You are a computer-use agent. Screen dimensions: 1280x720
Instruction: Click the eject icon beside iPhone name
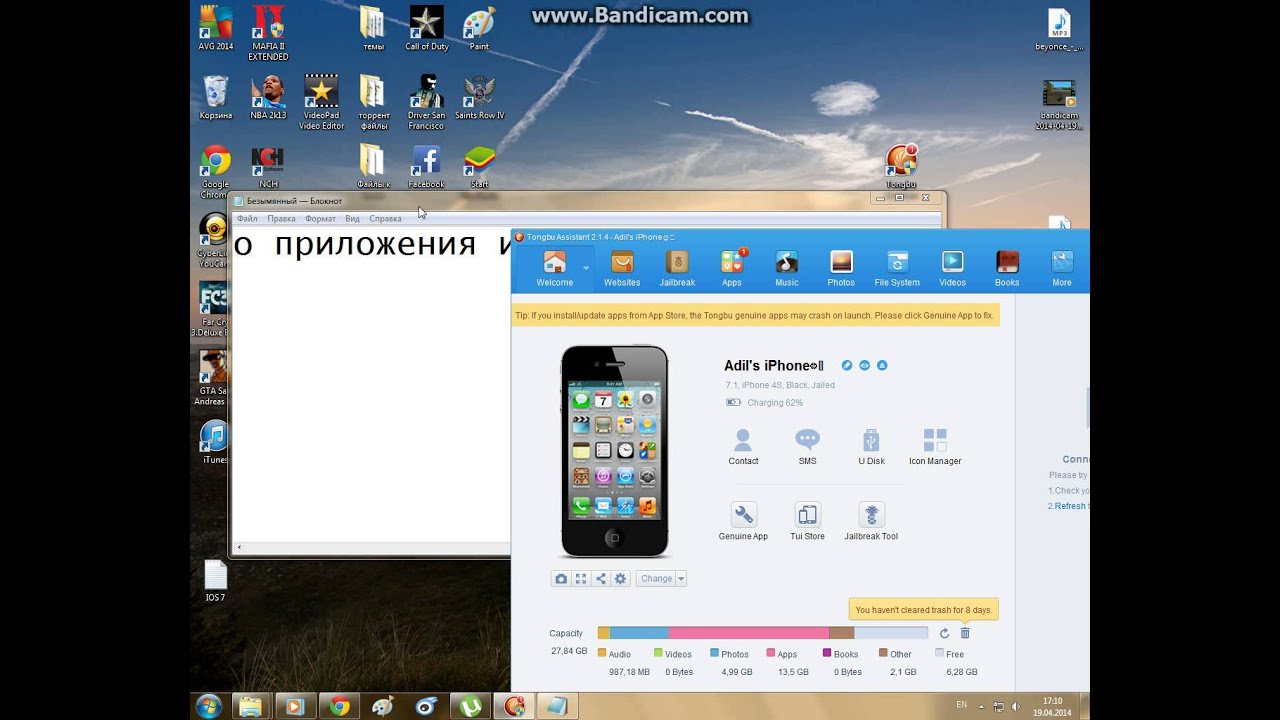(x=882, y=366)
